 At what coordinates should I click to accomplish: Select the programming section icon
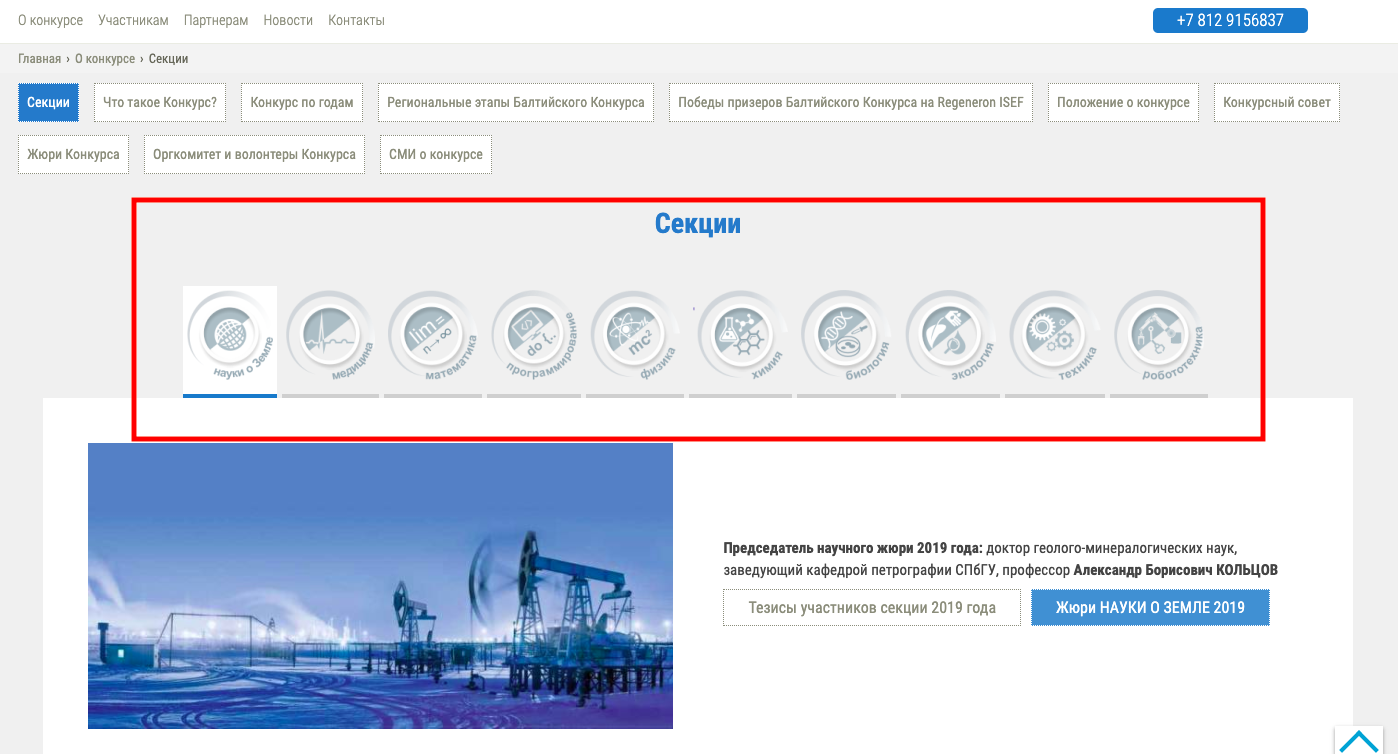click(x=535, y=338)
